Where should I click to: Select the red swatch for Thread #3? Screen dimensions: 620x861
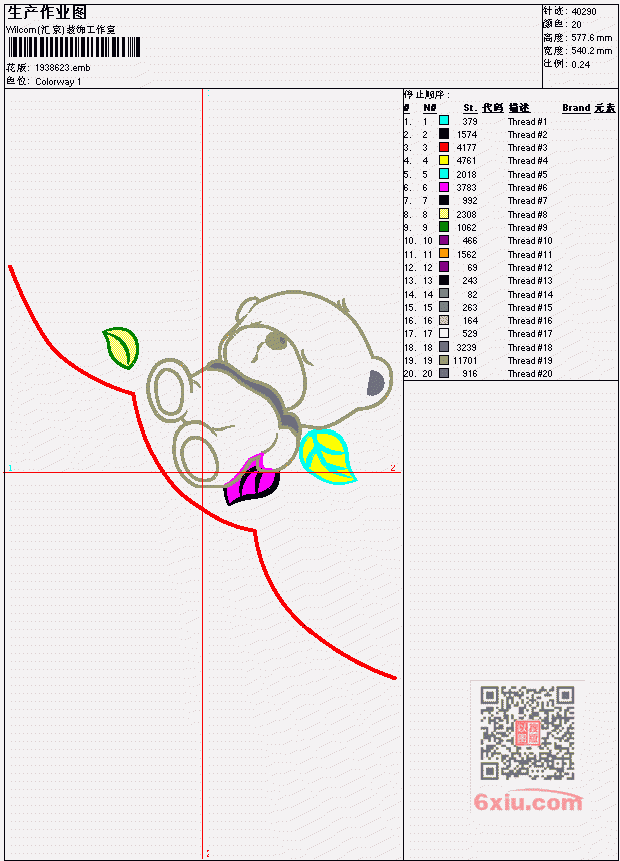(x=444, y=147)
